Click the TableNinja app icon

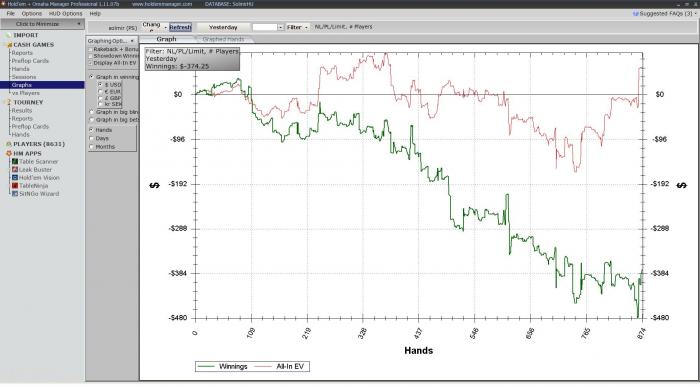(x=15, y=186)
